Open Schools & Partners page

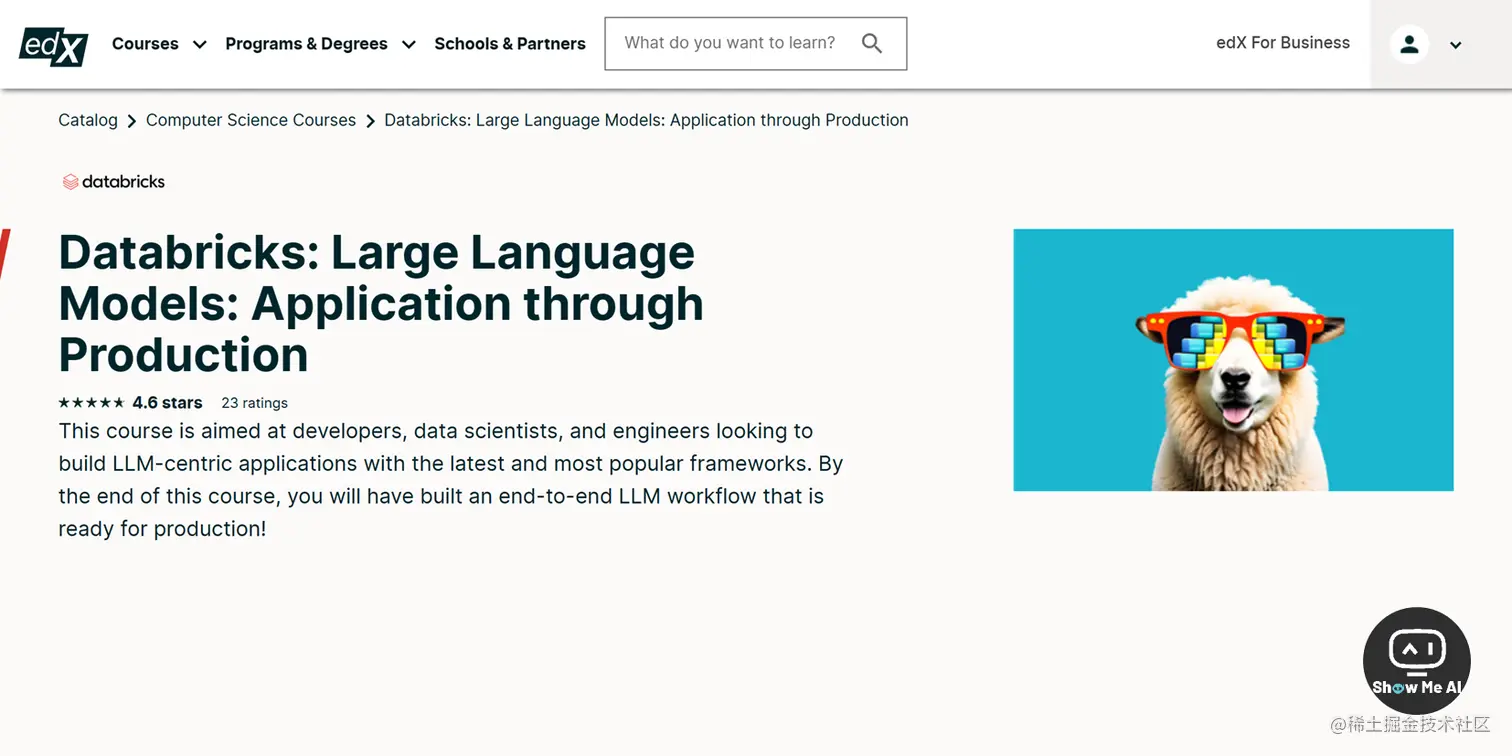pos(510,44)
